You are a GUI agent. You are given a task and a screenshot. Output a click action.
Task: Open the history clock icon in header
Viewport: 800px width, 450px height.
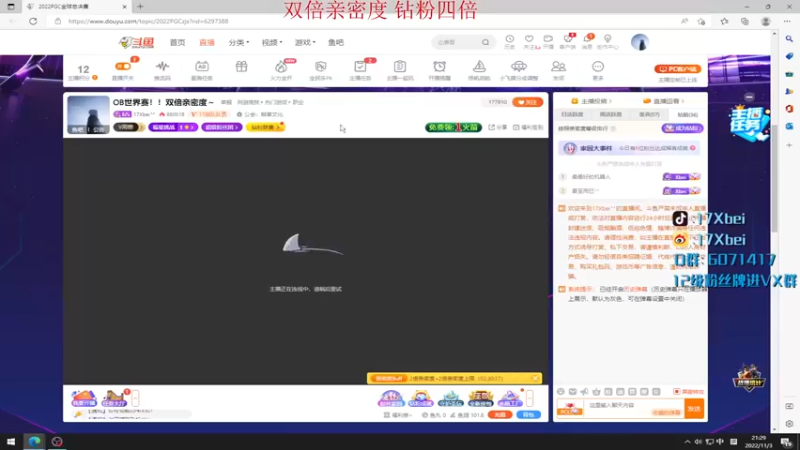(x=510, y=39)
